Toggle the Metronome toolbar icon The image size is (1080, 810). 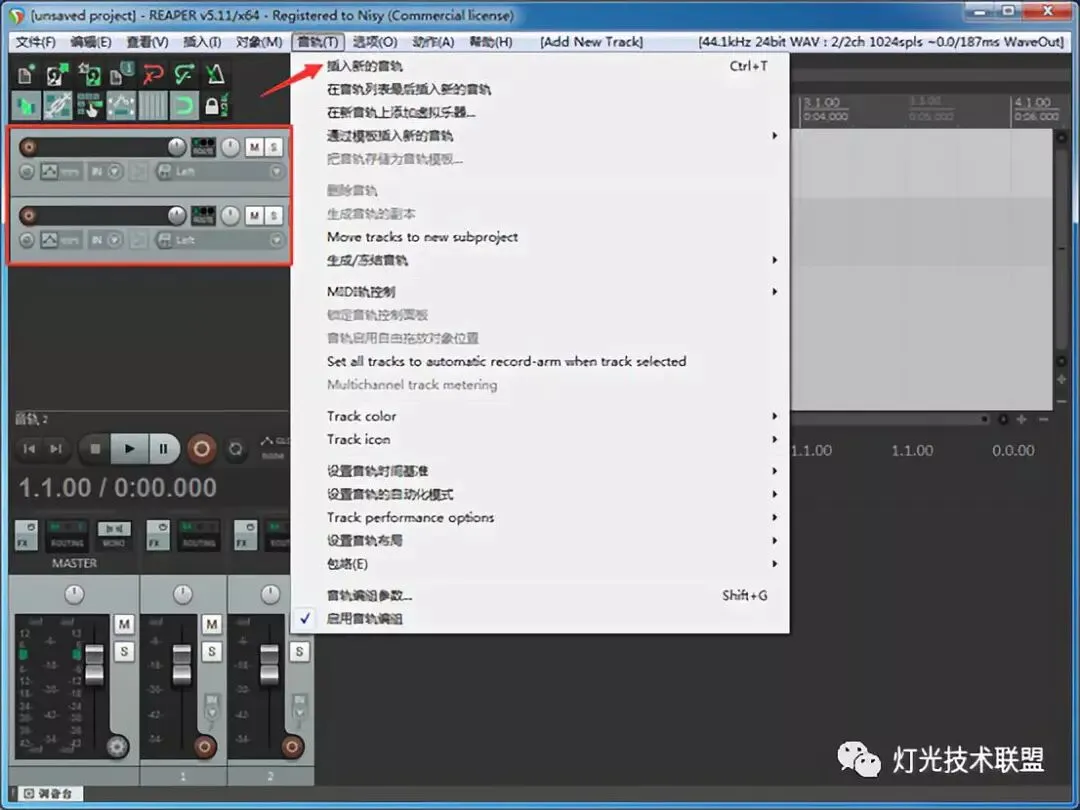[x=216, y=74]
